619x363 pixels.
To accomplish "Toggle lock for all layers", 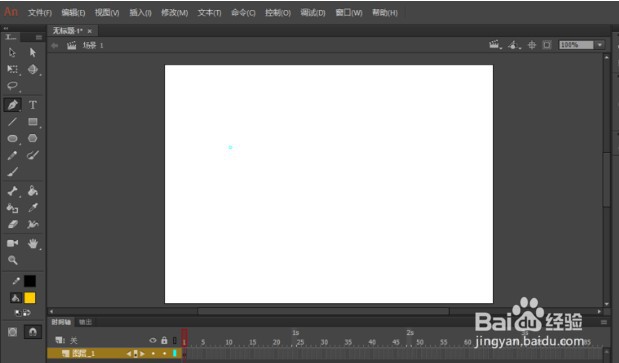I will 164,340.
